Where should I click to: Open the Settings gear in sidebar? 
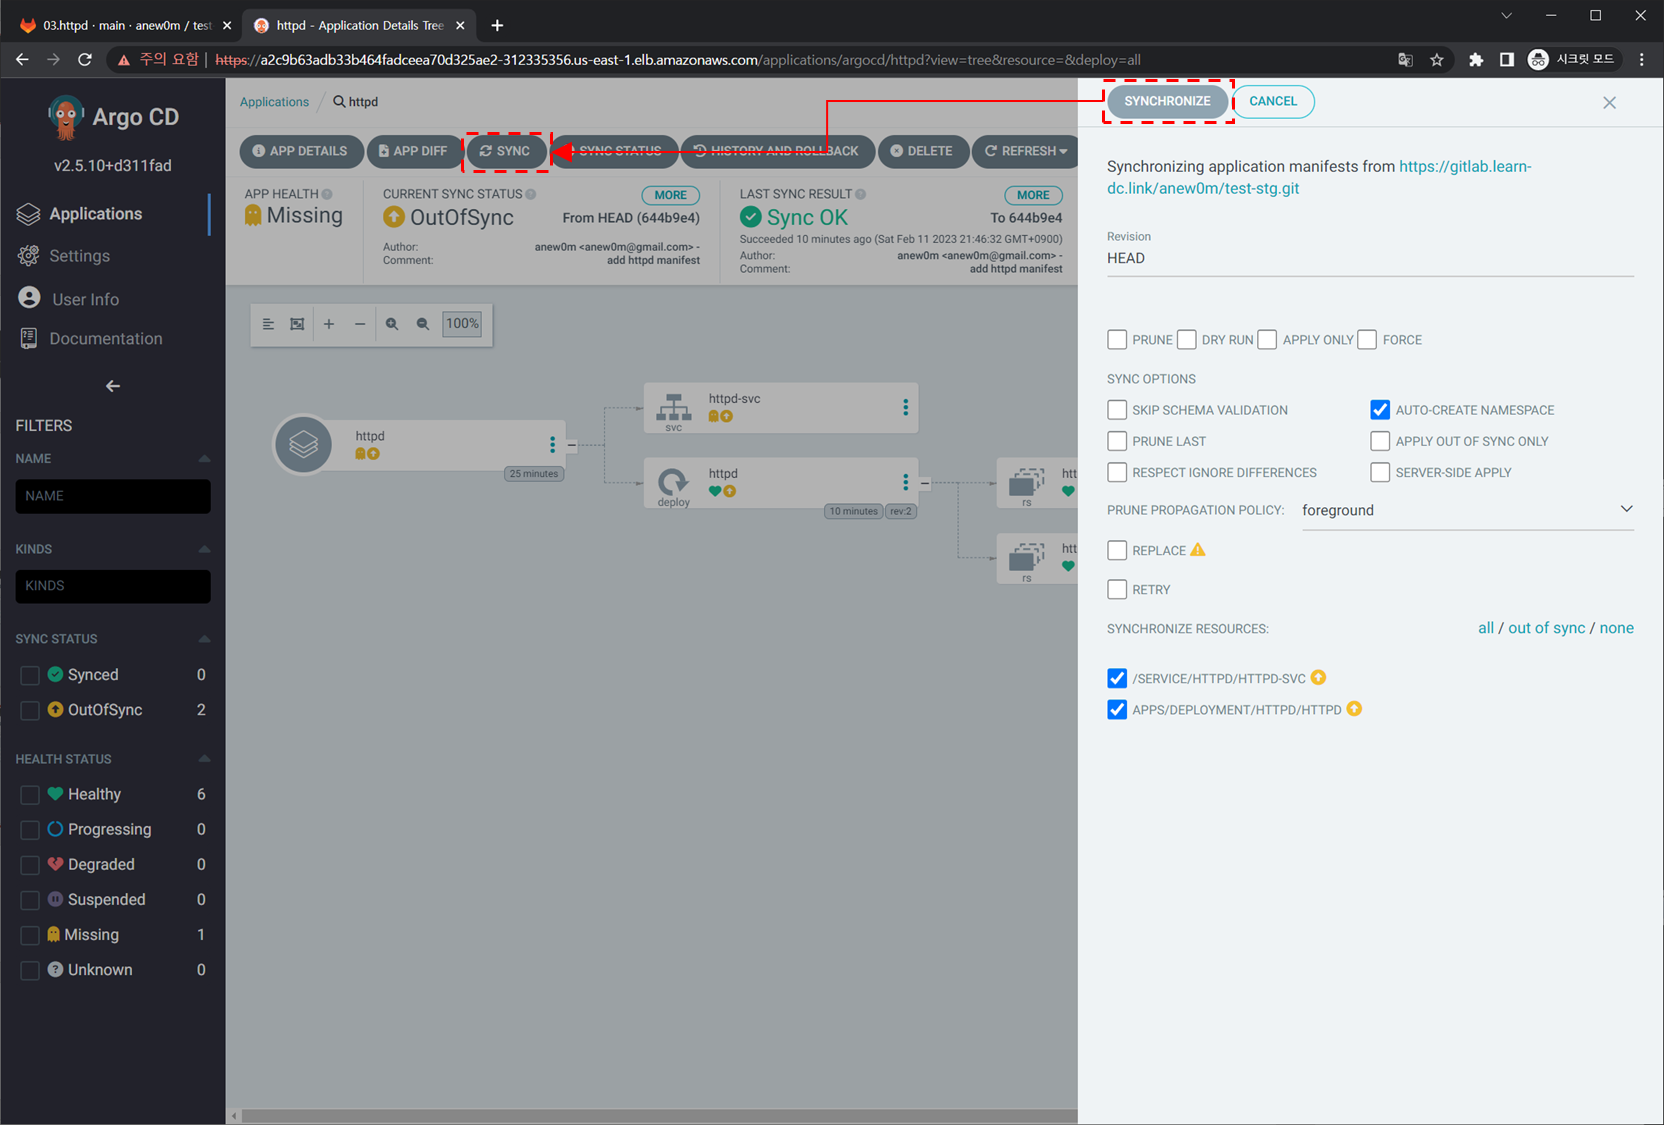[30, 256]
